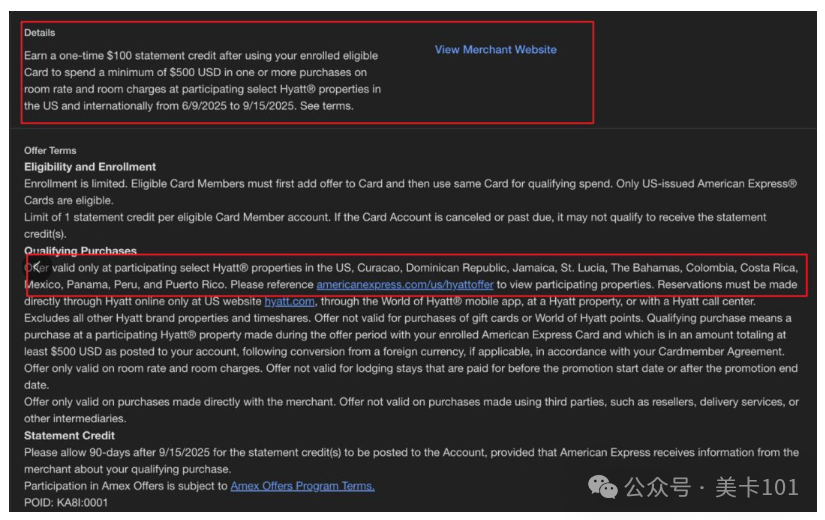Click the POID: KA8I:0001 text
Image resolution: width=825 pixels, height=520 pixels.
(x=66, y=503)
